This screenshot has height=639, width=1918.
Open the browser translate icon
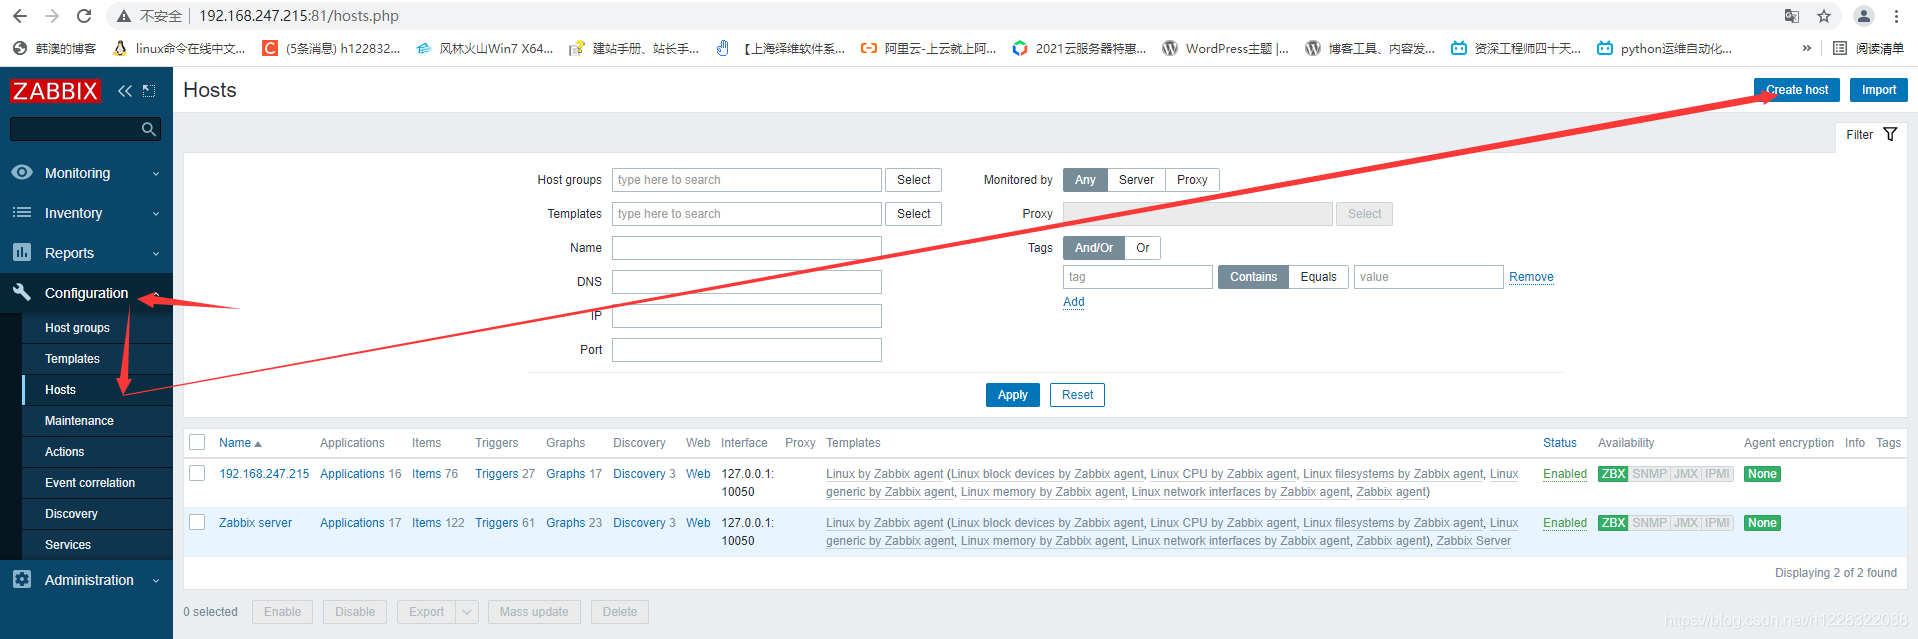click(x=1792, y=16)
